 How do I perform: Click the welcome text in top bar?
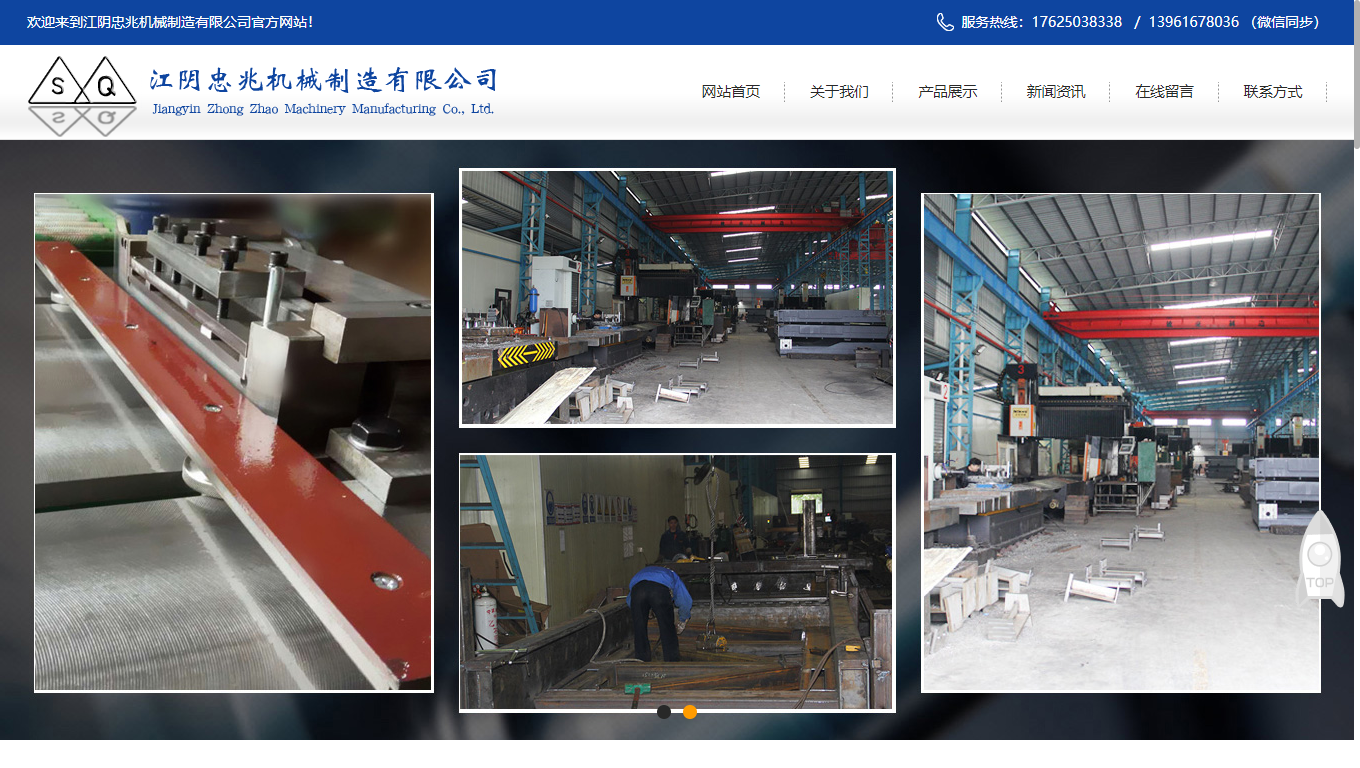click(x=170, y=22)
